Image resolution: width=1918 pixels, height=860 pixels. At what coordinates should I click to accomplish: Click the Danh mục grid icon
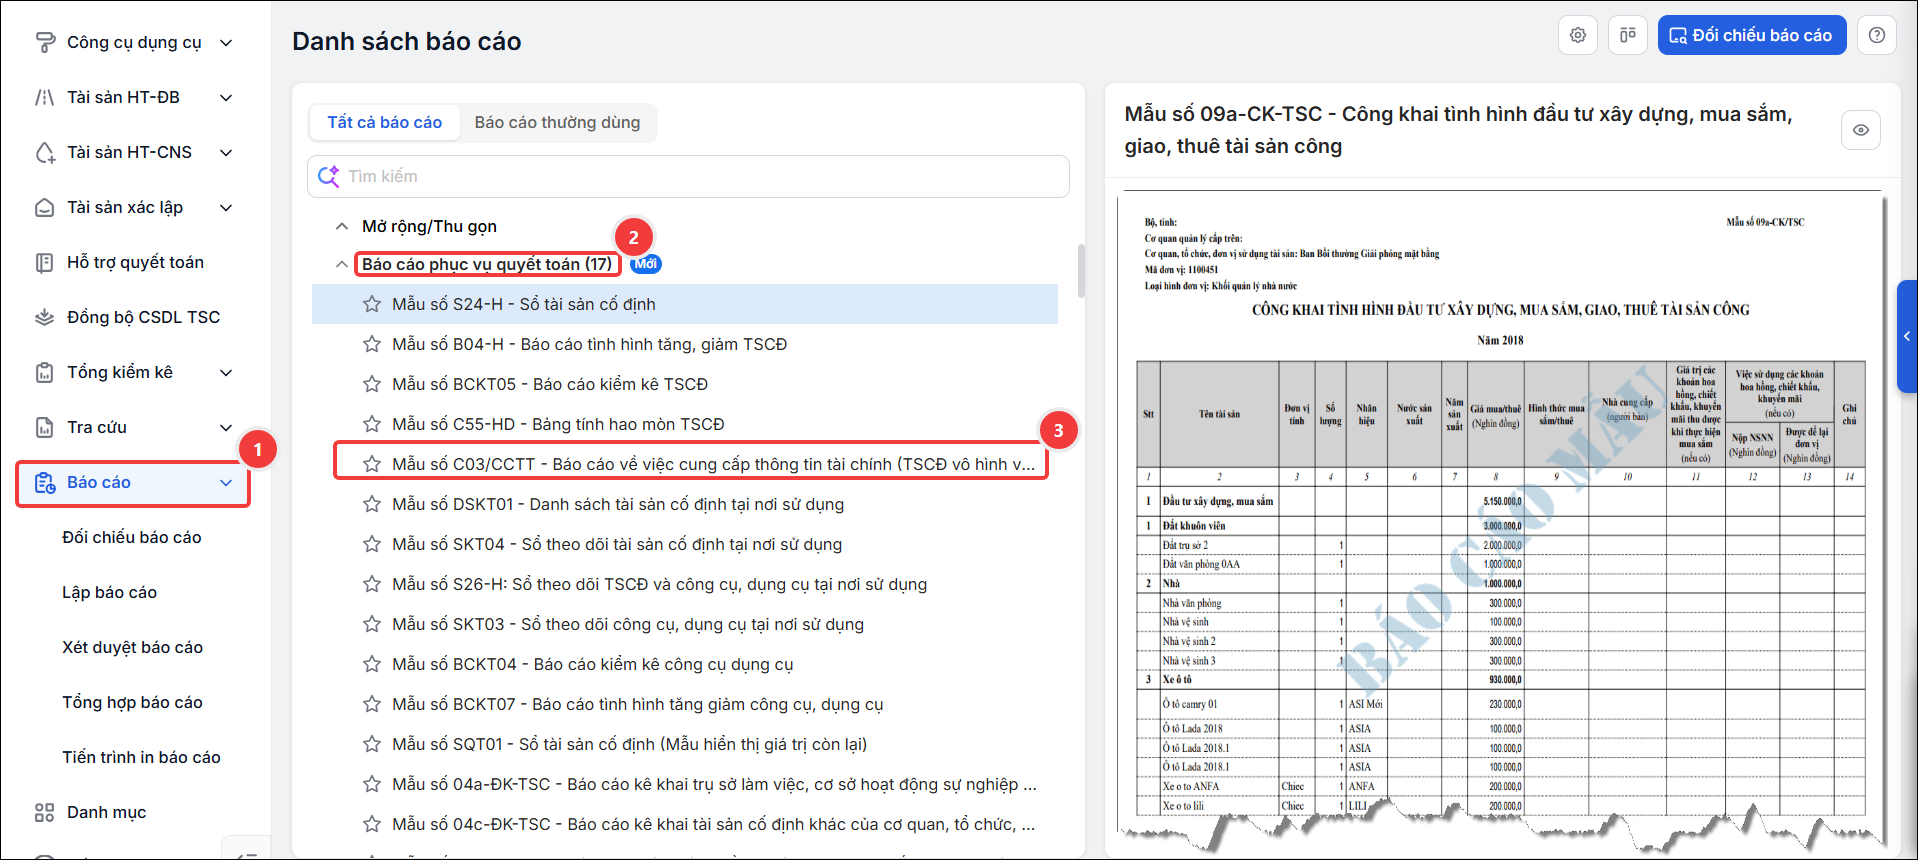(x=45, y=812)
